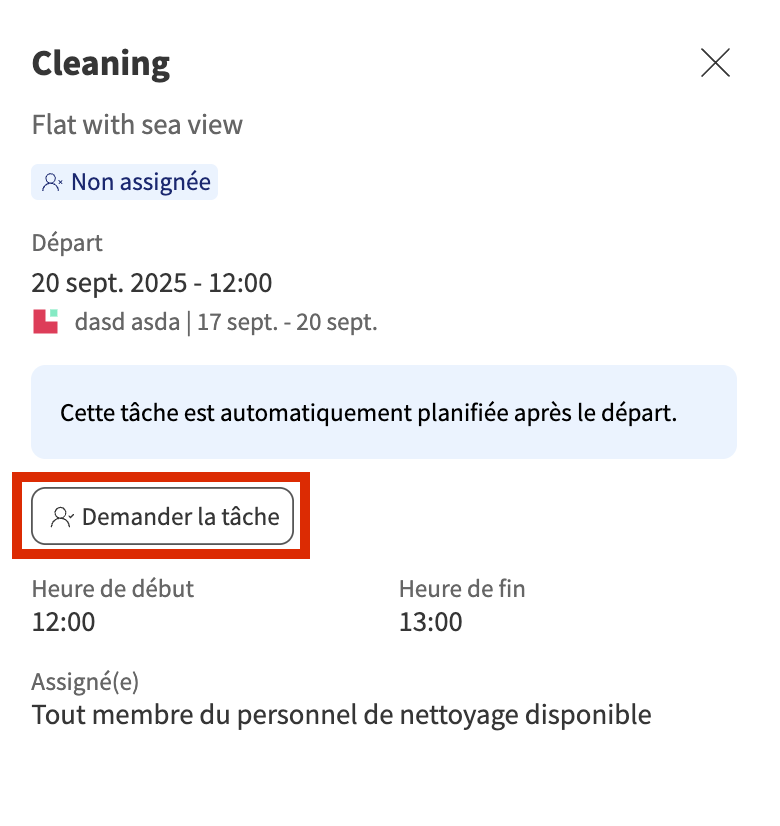Select the 13:00 end time value

coord(431,622)
